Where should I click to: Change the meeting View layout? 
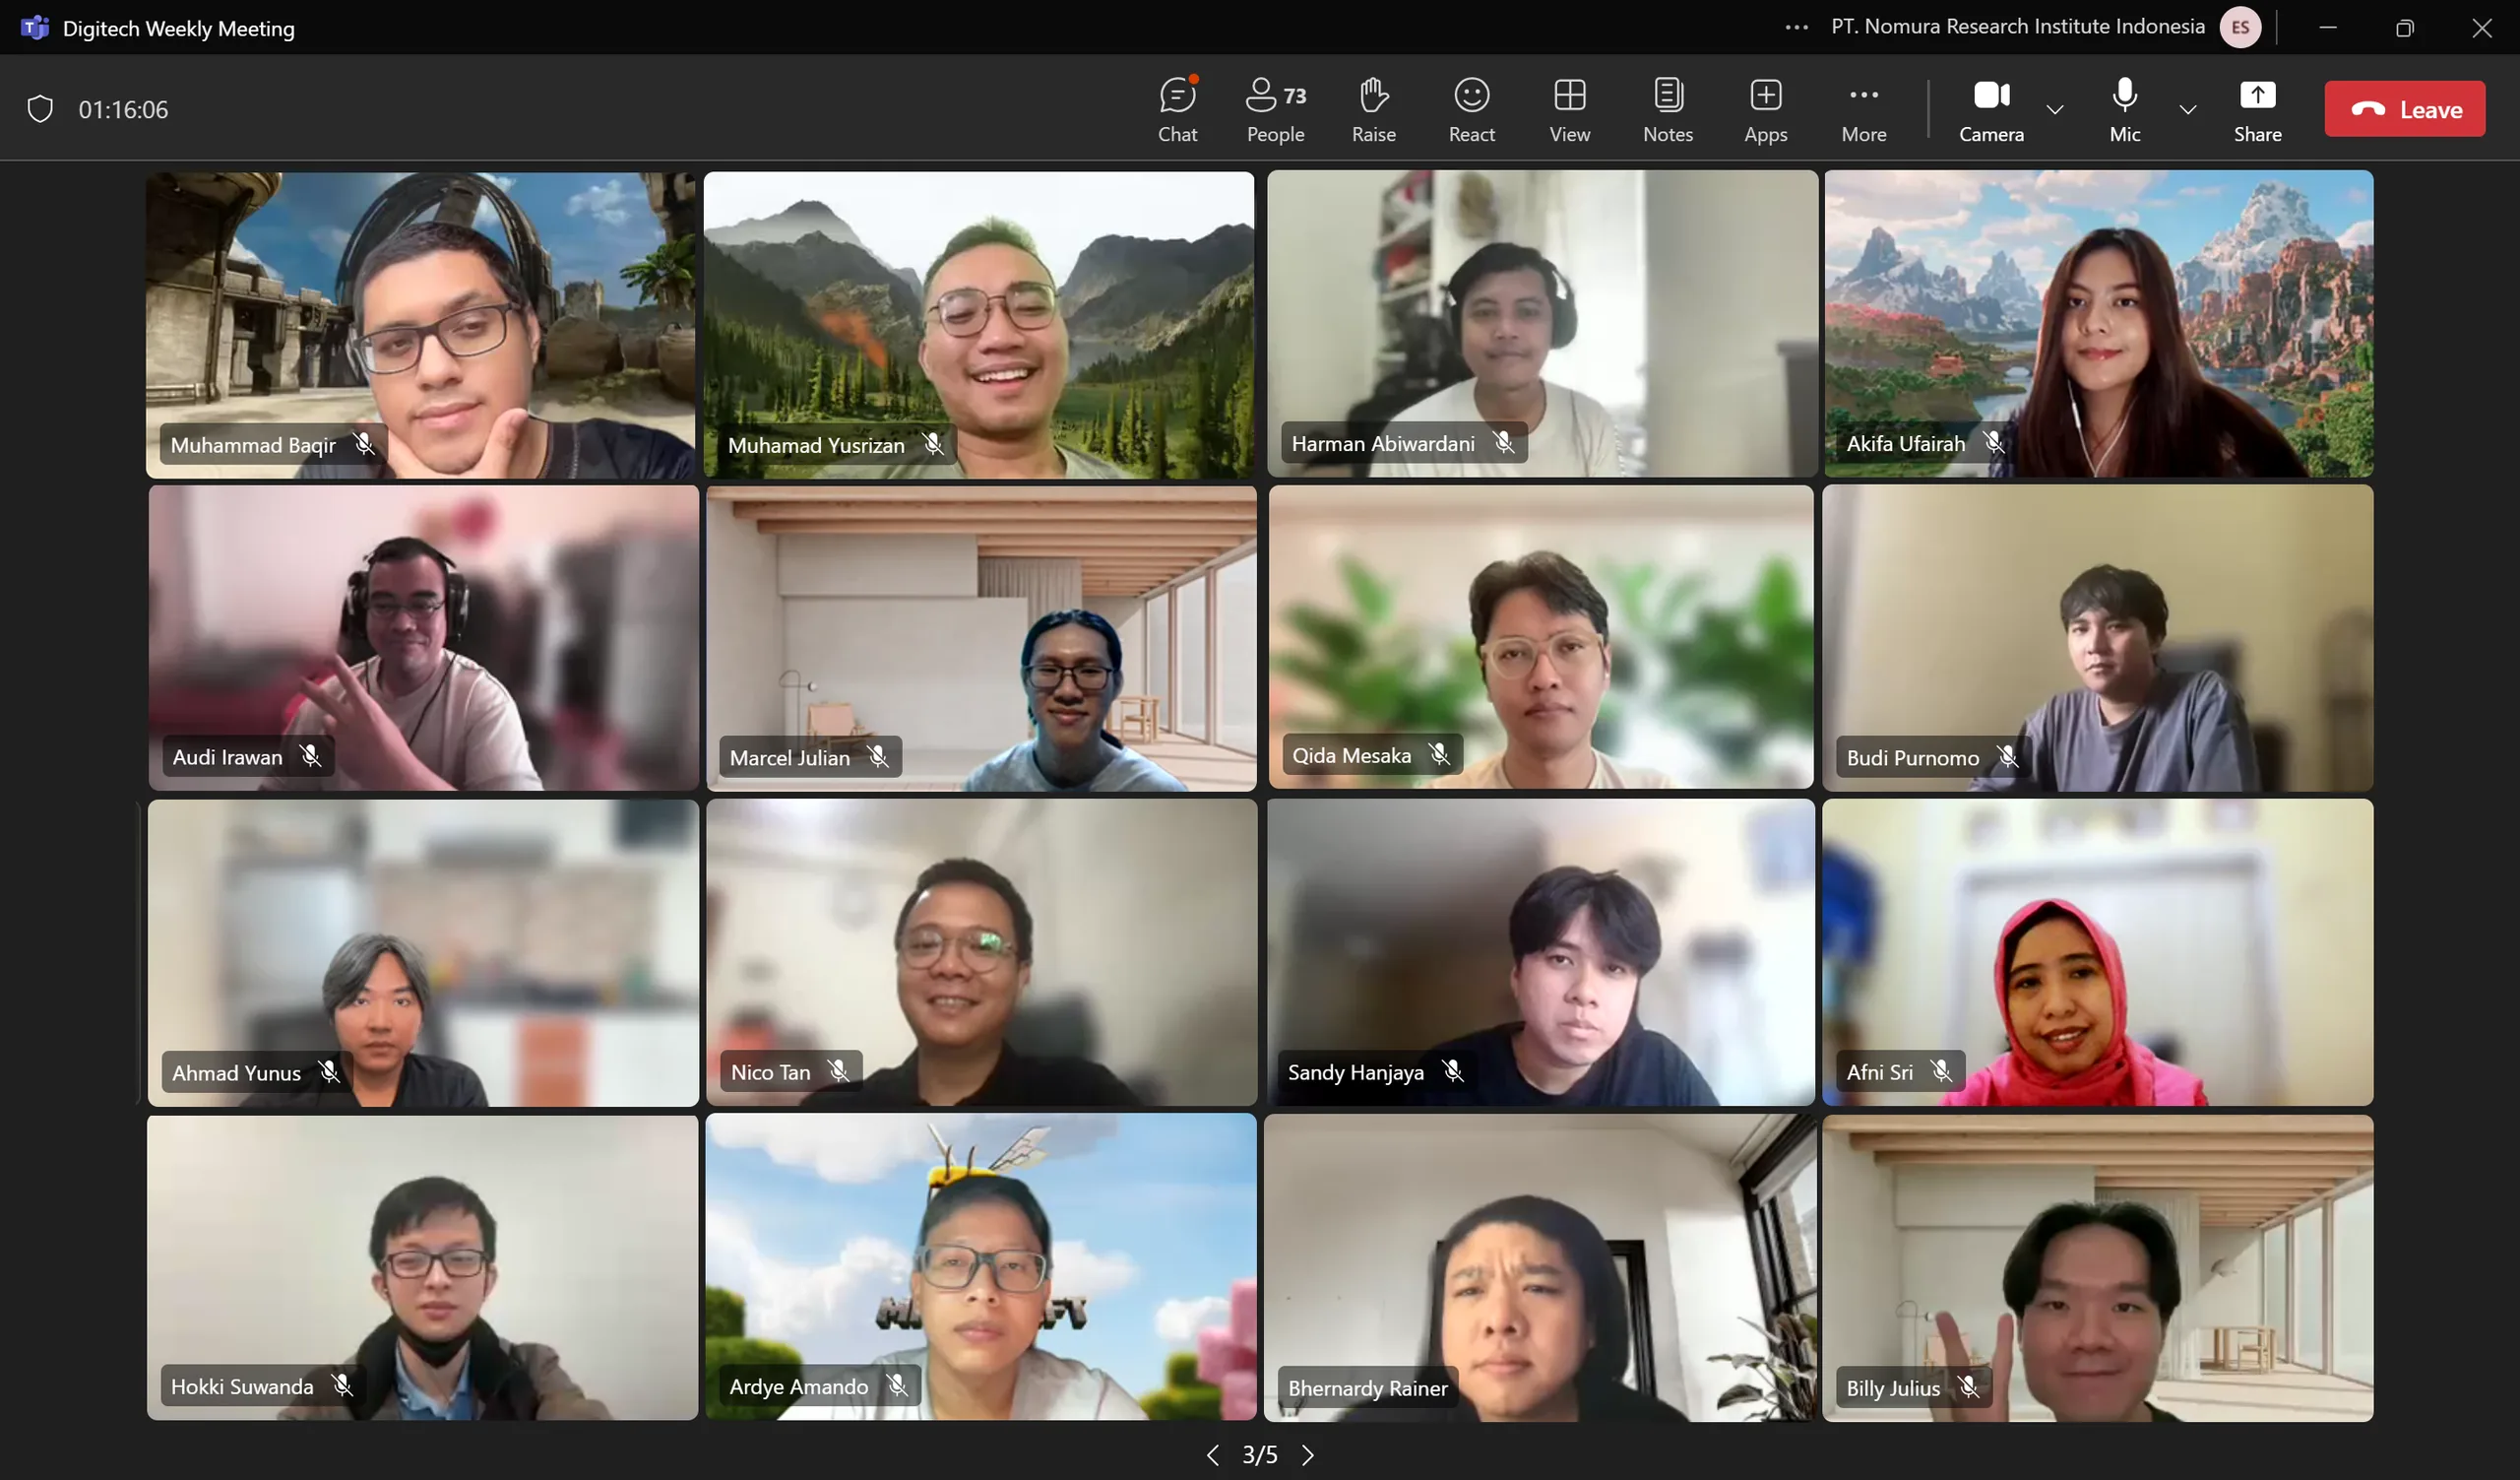point(1569,109)
